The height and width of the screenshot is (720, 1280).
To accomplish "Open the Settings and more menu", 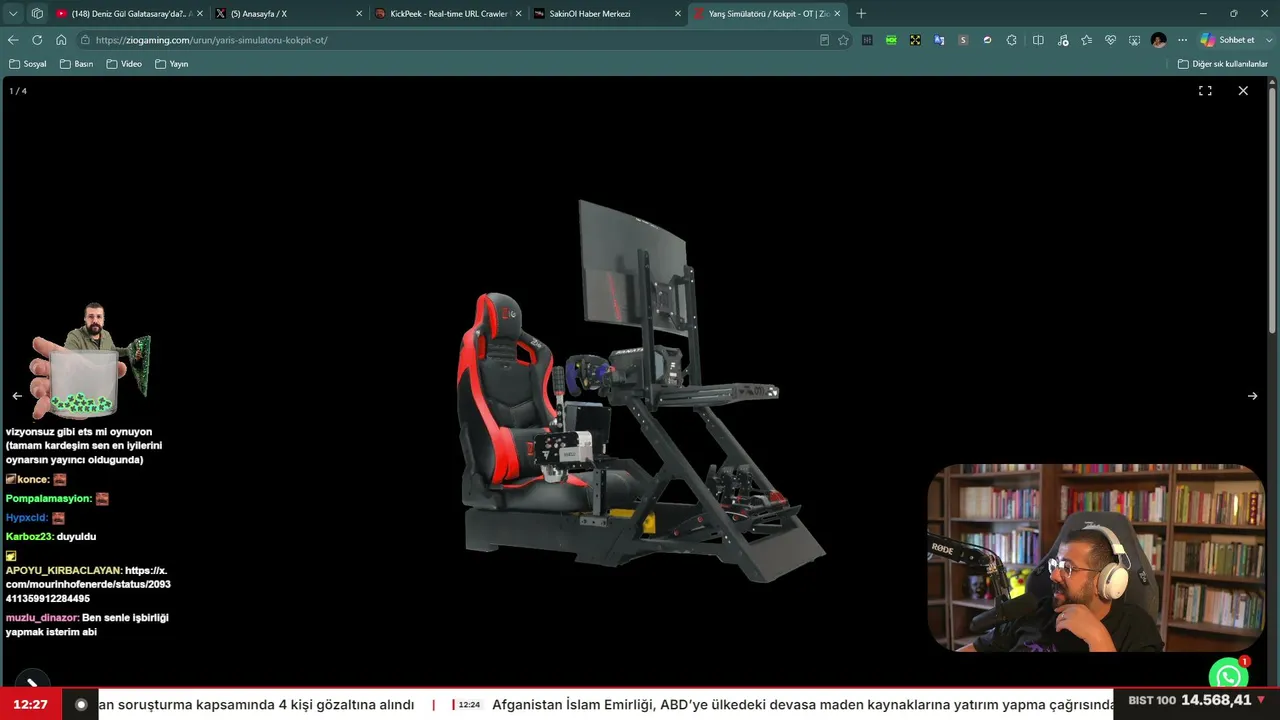I will pos(1182,40).
